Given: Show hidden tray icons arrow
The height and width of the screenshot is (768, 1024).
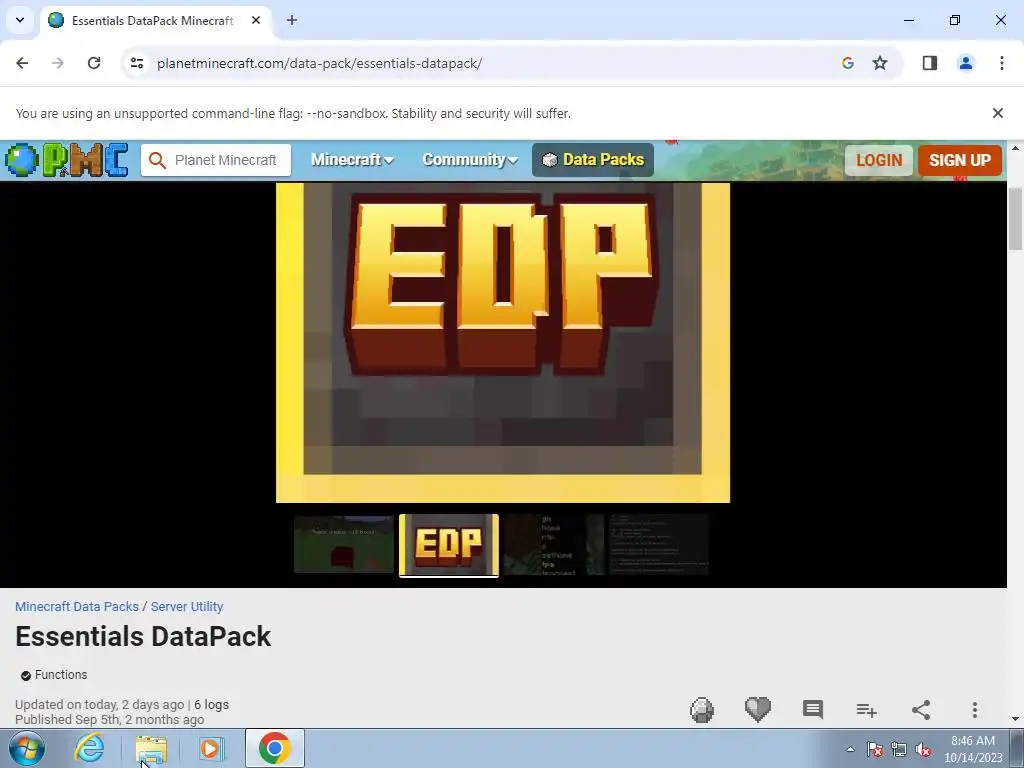Looking at the screenshot, I should pos(850,749).
